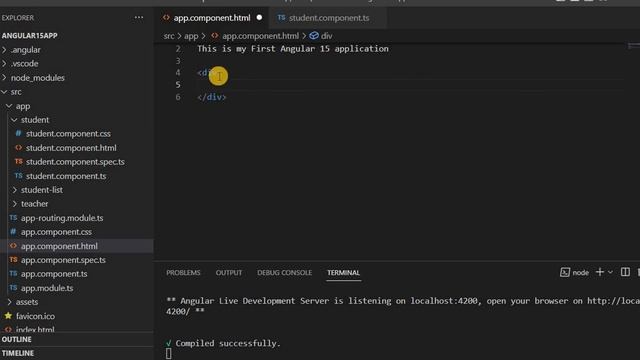The height and width of the screenshot is (360, 640).
Task: Click CSS icon of app.component.css
Action: (13, 231)
